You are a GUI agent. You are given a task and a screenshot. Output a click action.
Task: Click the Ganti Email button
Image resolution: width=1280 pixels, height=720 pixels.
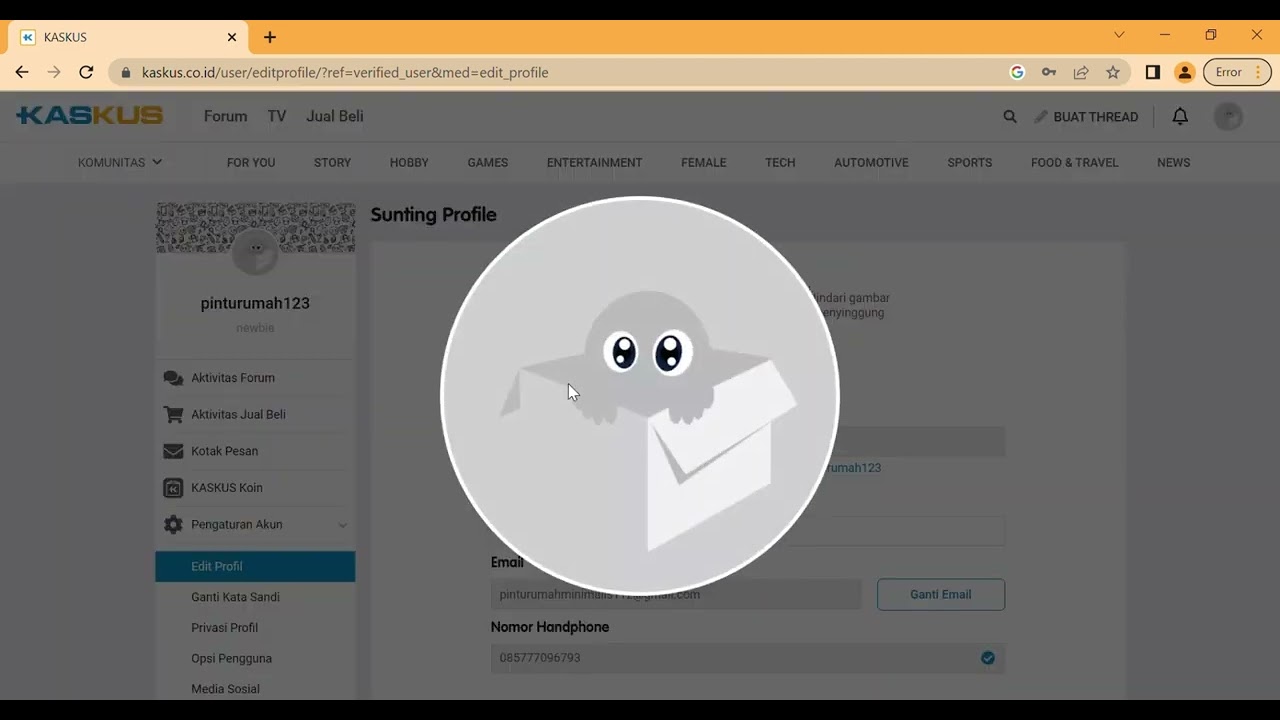click(941, 594)
